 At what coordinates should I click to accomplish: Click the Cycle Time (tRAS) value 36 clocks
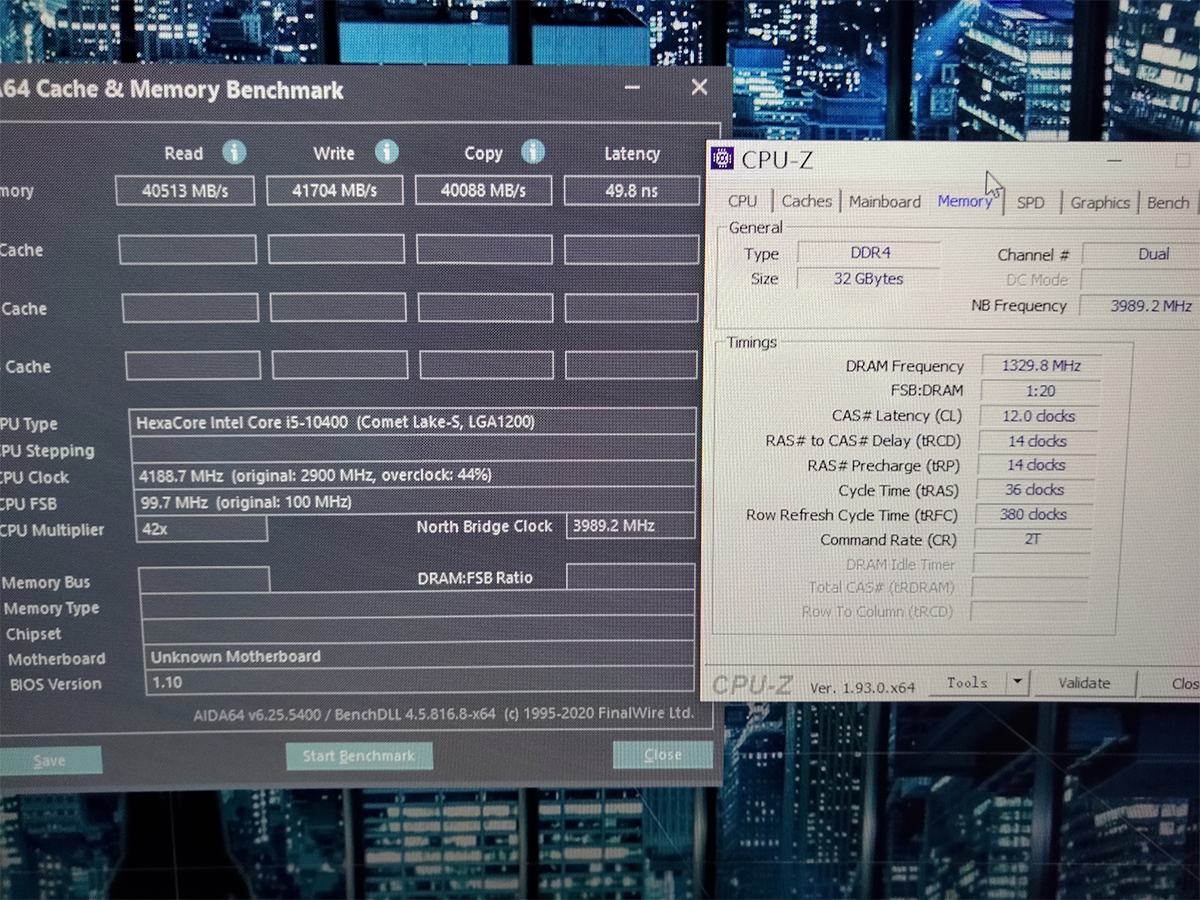[1035, 490]
